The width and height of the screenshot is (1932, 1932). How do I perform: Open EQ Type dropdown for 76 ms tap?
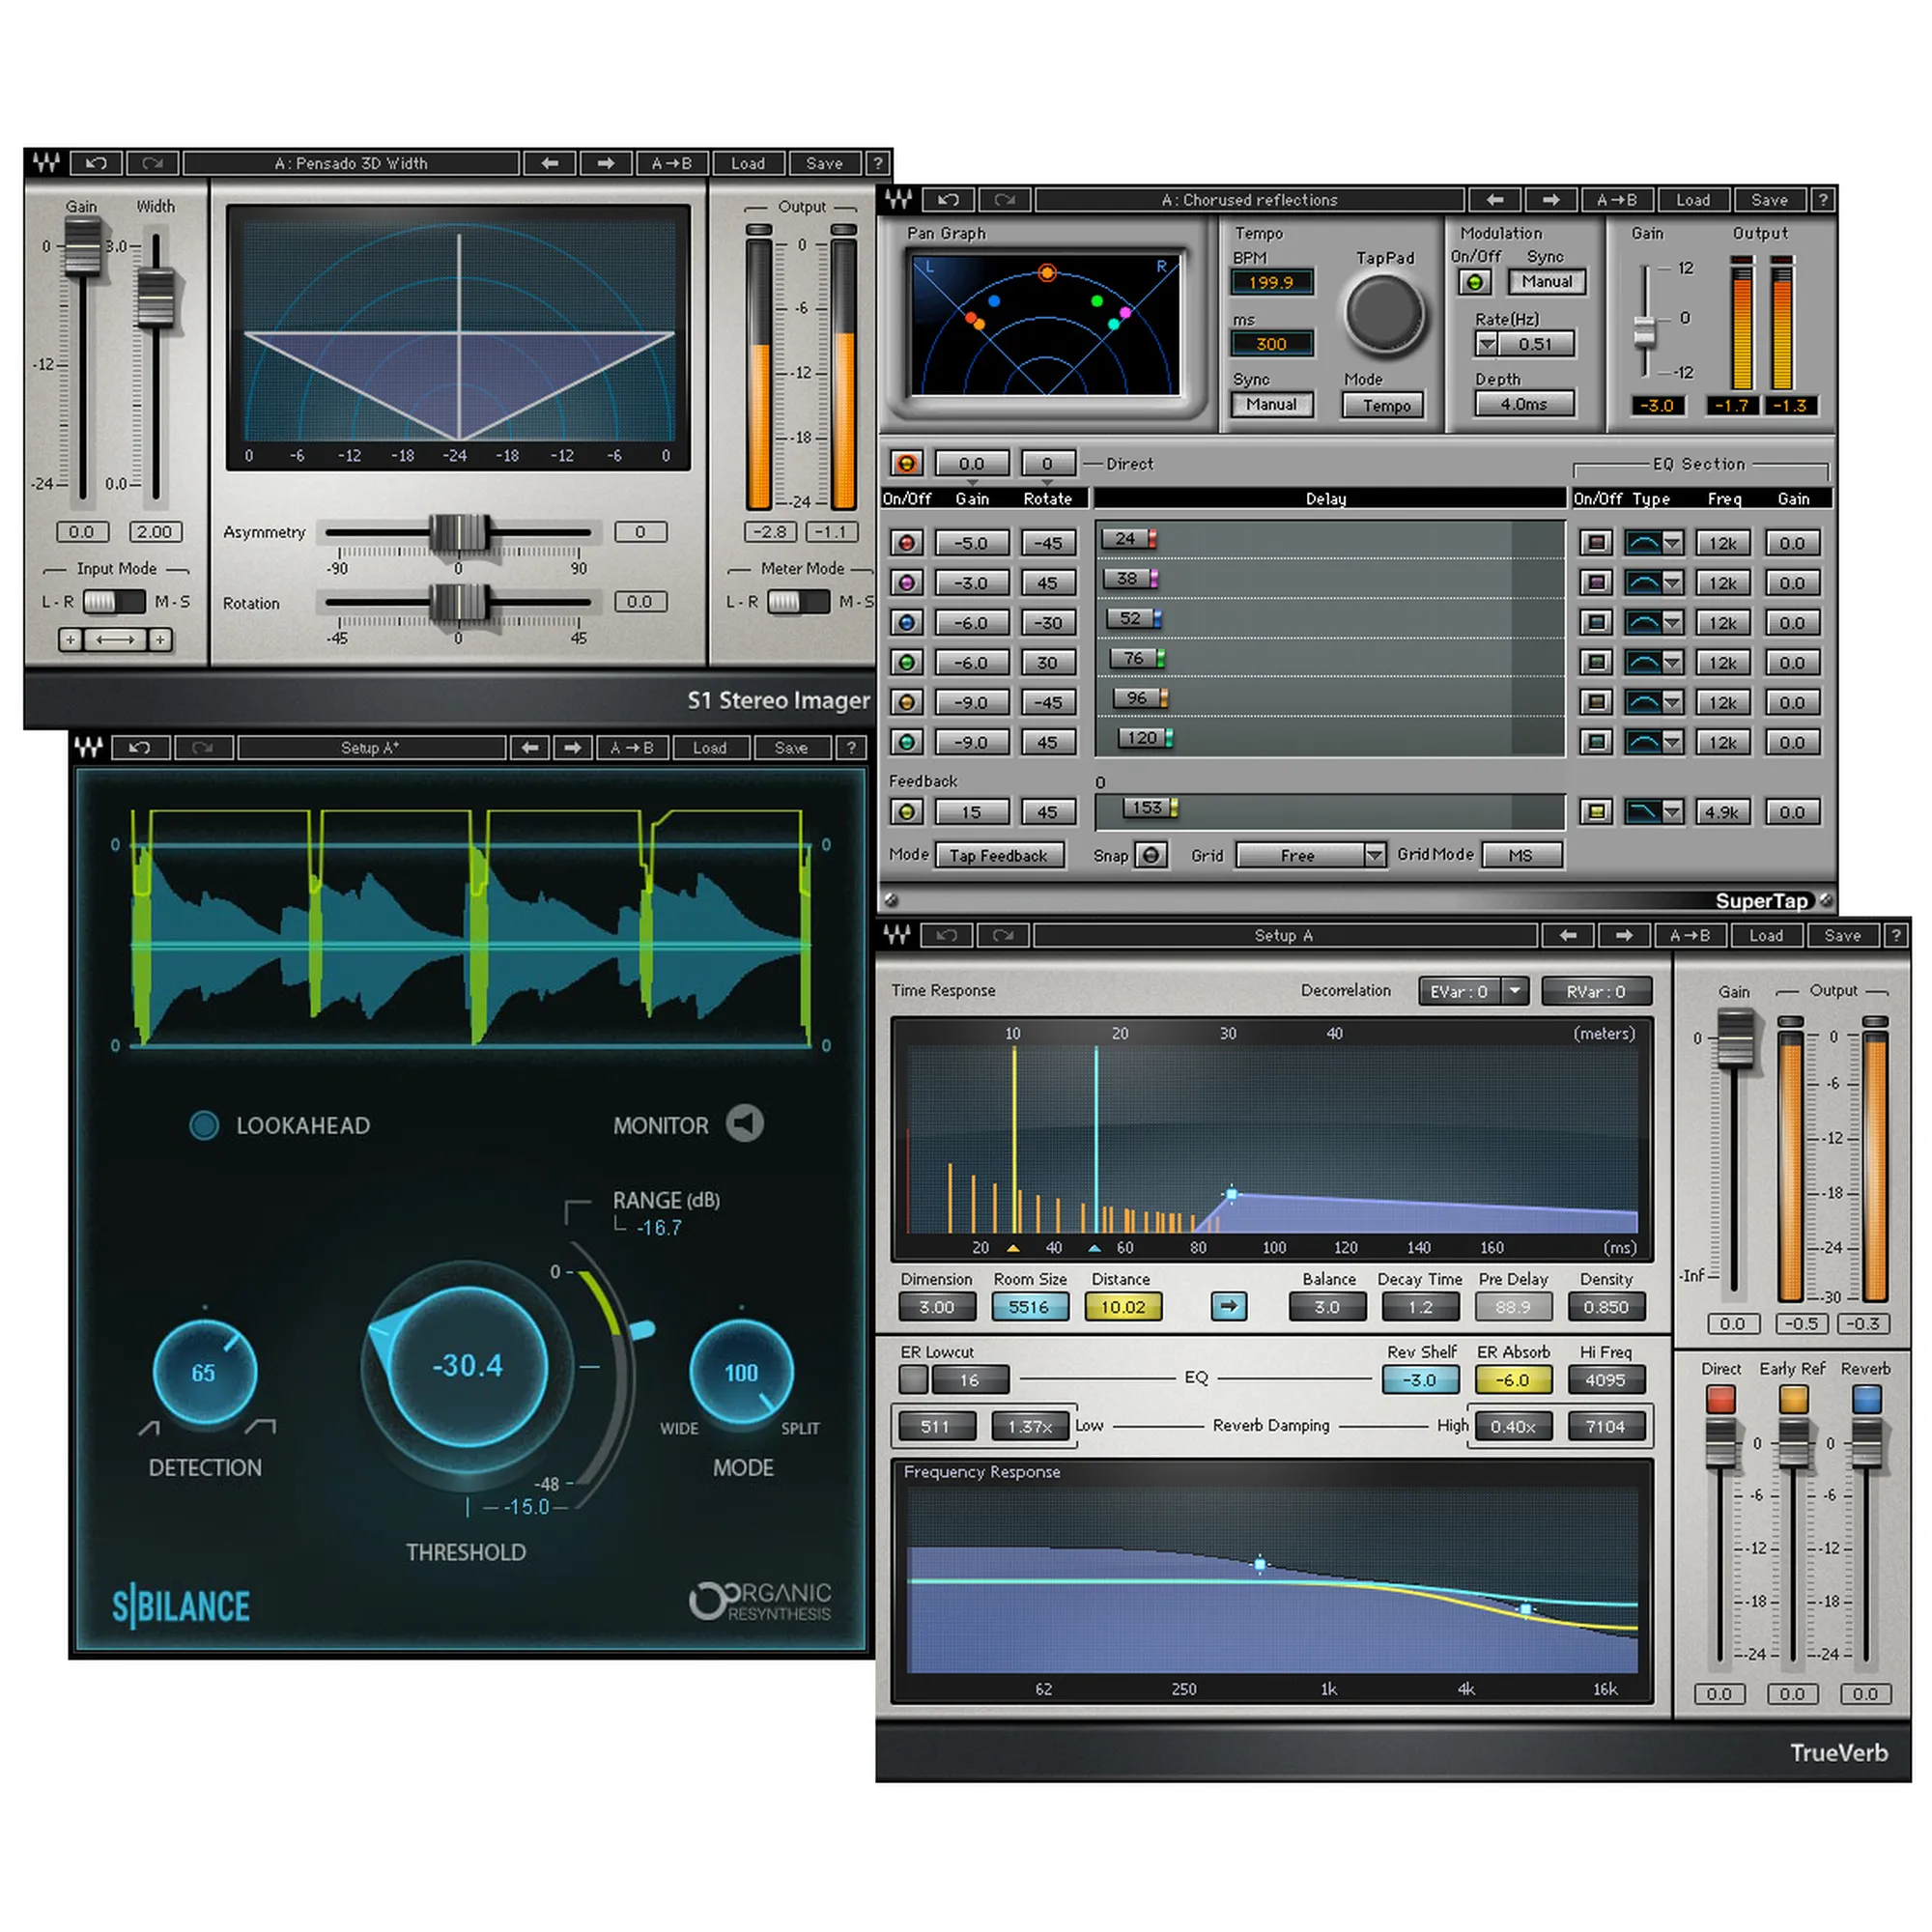[1672, 662]
